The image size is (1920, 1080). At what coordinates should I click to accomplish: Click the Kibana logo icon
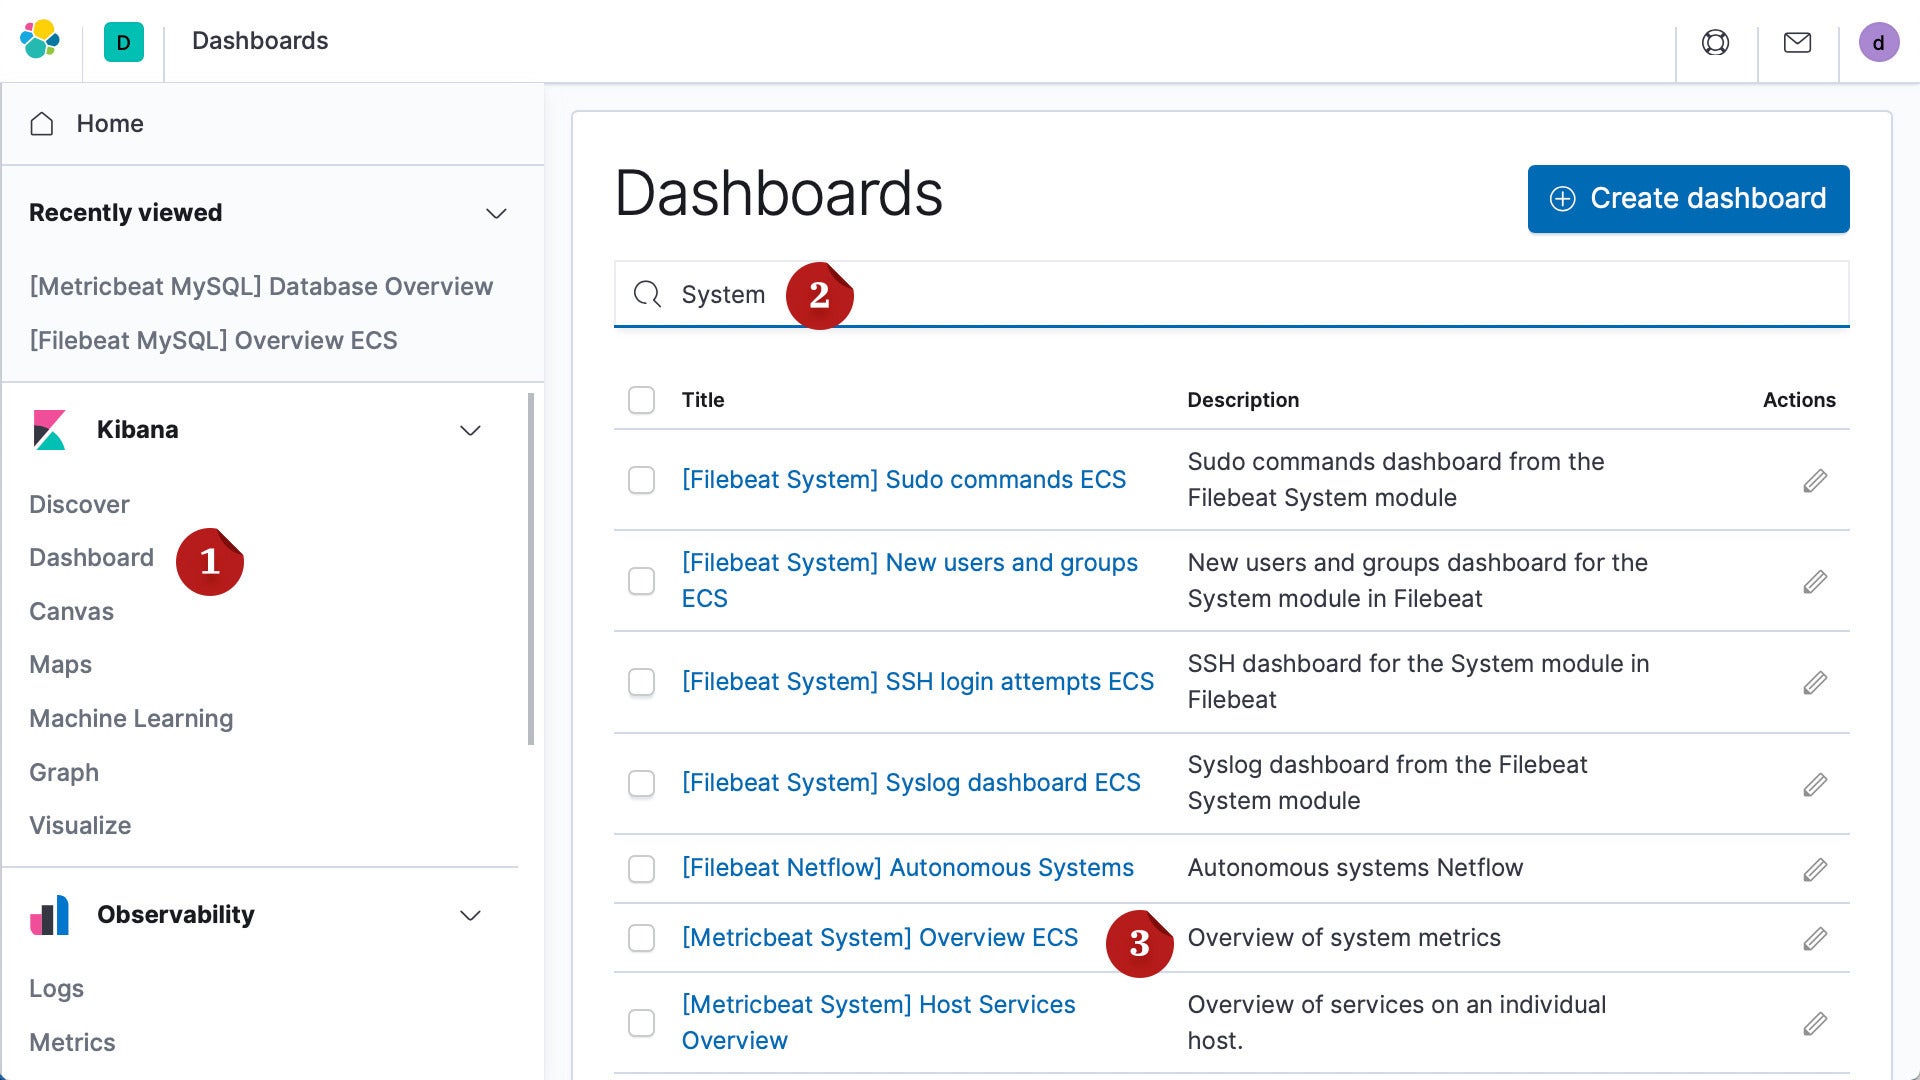49,430
